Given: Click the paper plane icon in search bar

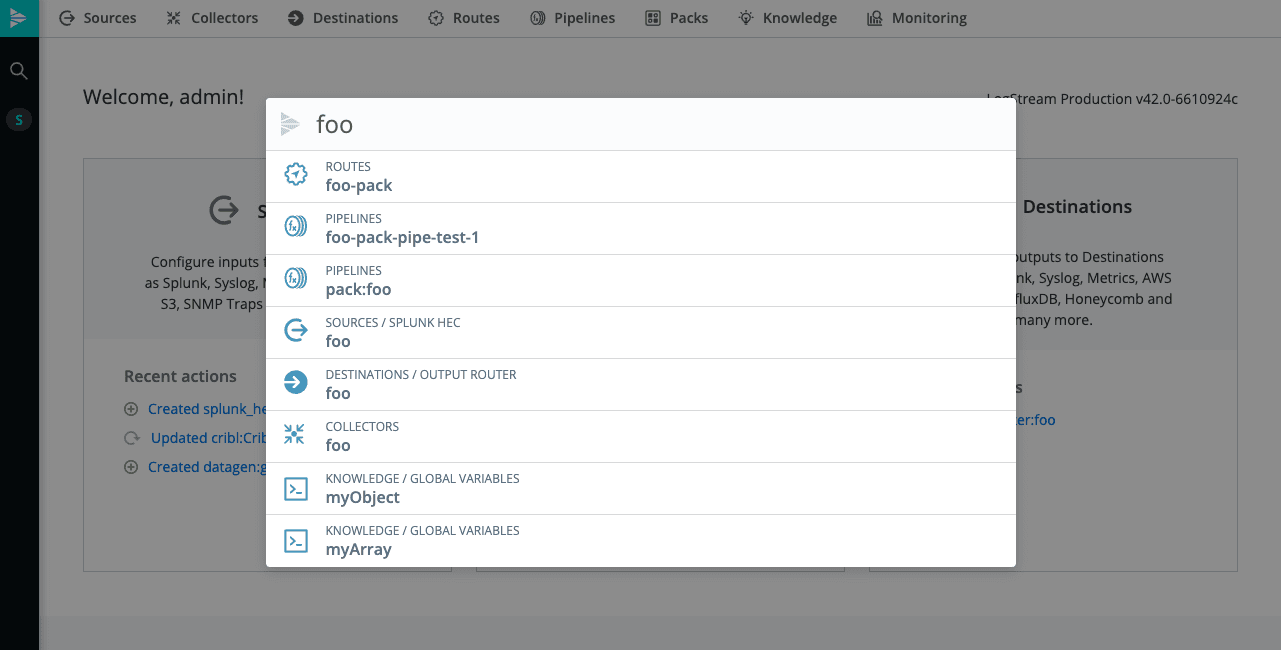Looking at the screenshot, I should pos(290,124).
